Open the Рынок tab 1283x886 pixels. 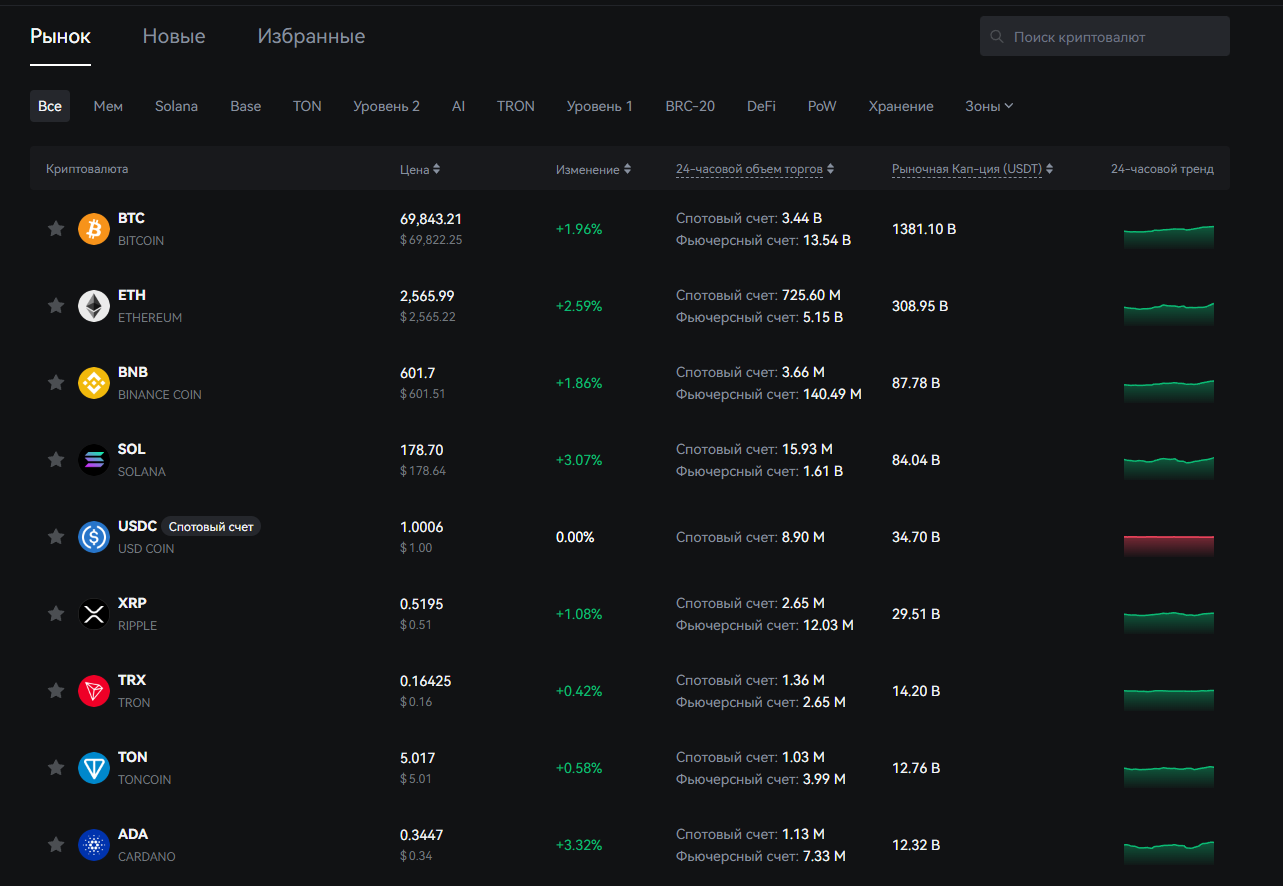point(60,37)
